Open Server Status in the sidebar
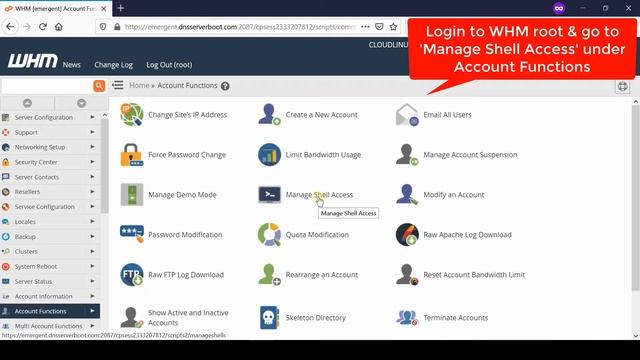Image resolution: width=640 pixels, height=360 pixels. coord(50,281)
